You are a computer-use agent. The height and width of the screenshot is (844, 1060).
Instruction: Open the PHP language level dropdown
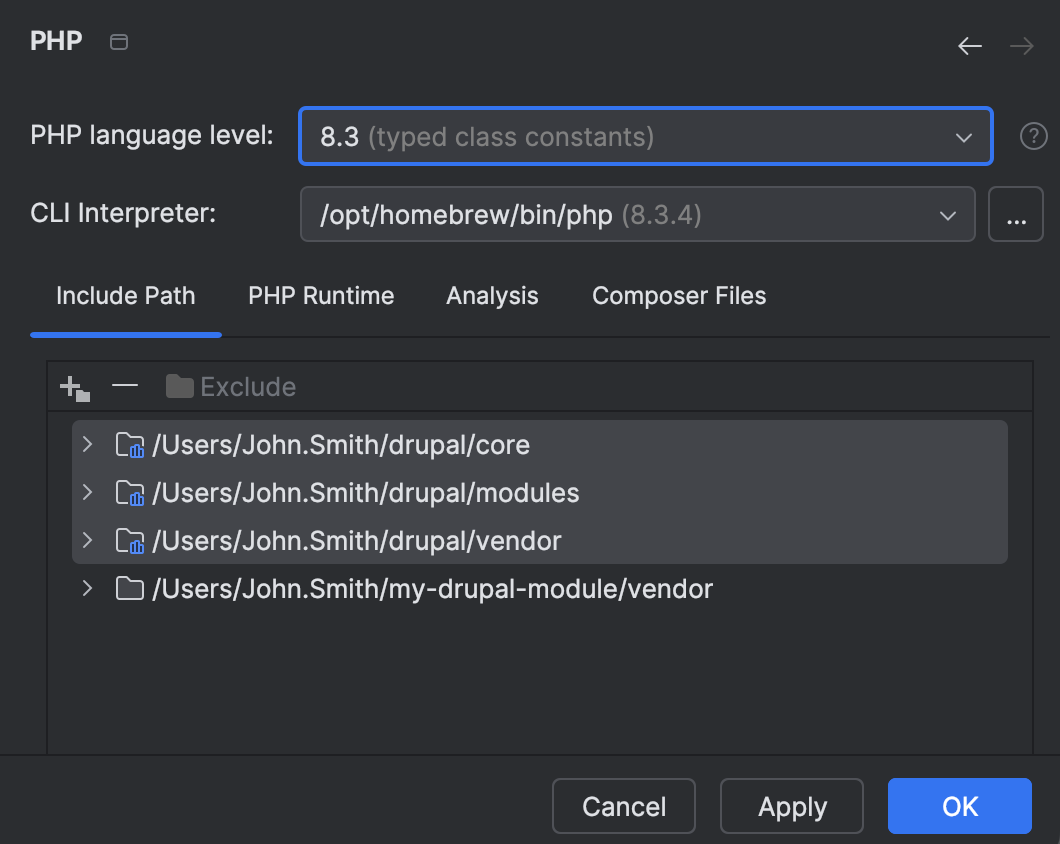(x=645, y=137)
